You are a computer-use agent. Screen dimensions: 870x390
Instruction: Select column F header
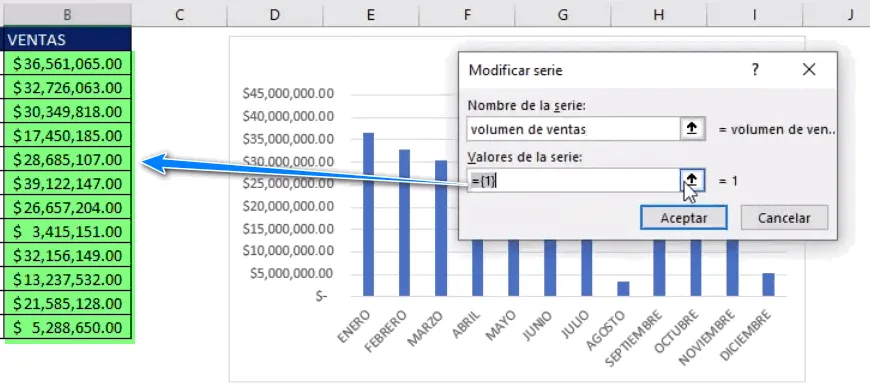pyautogui.click(x=467, y=14)
